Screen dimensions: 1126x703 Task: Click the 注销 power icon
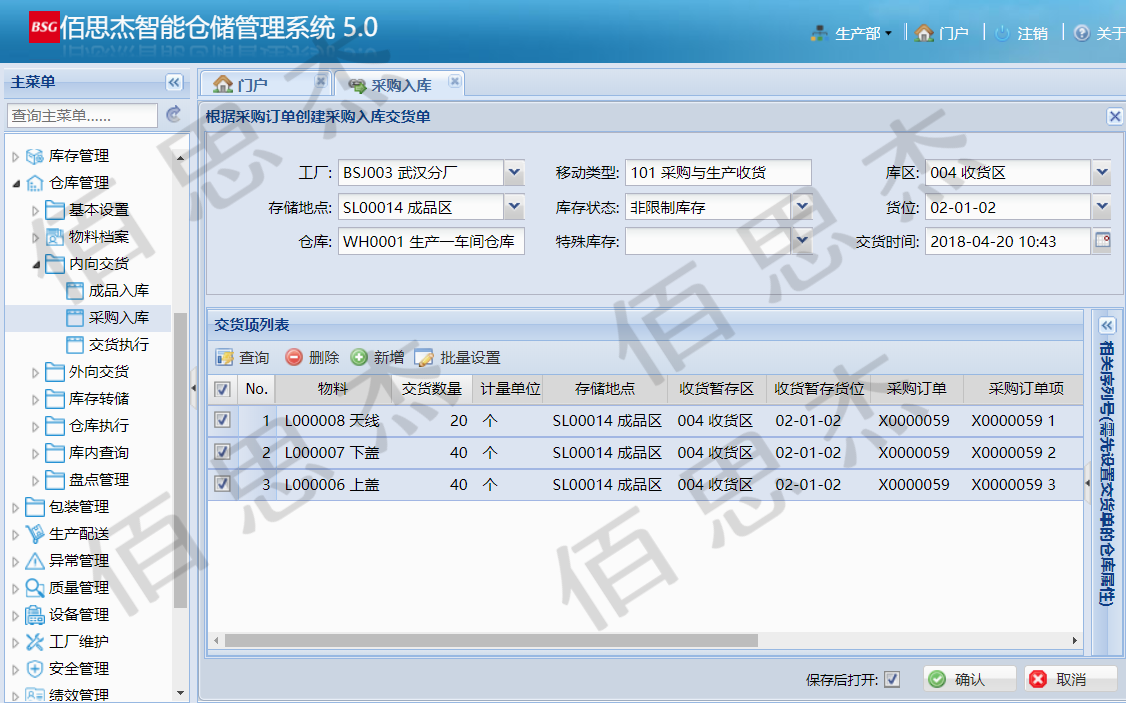1002,33
